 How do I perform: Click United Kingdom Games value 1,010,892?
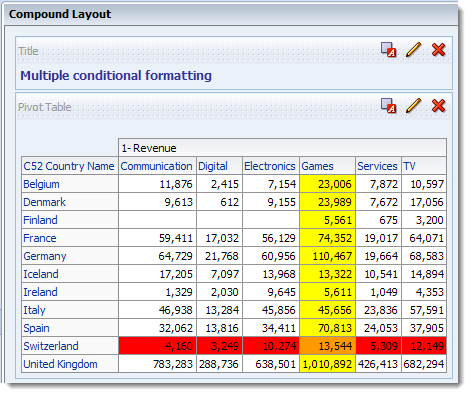coord(327,364)
